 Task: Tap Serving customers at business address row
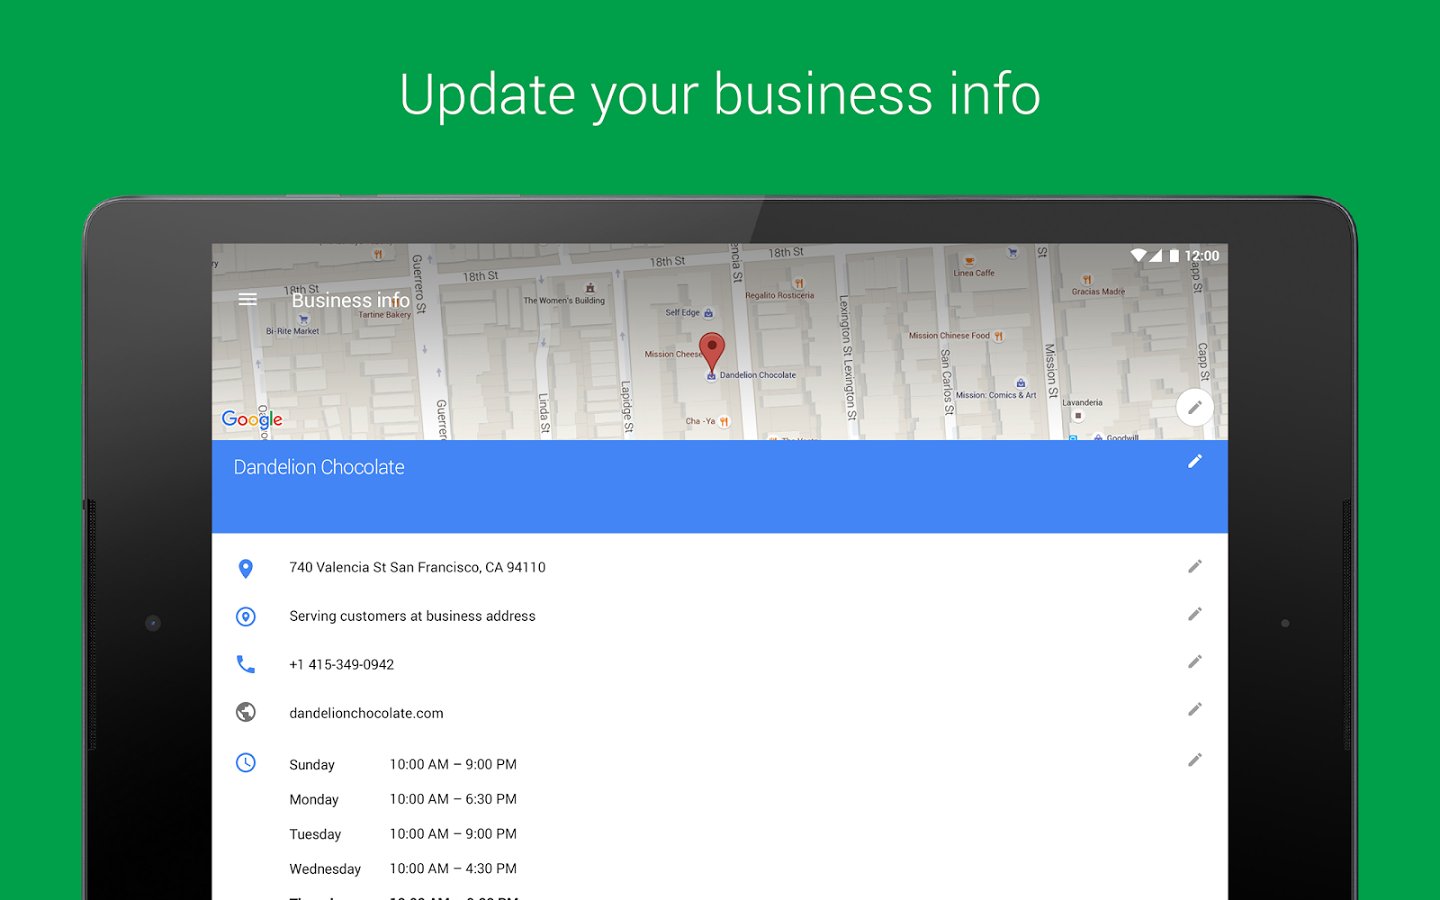point(412,616)
